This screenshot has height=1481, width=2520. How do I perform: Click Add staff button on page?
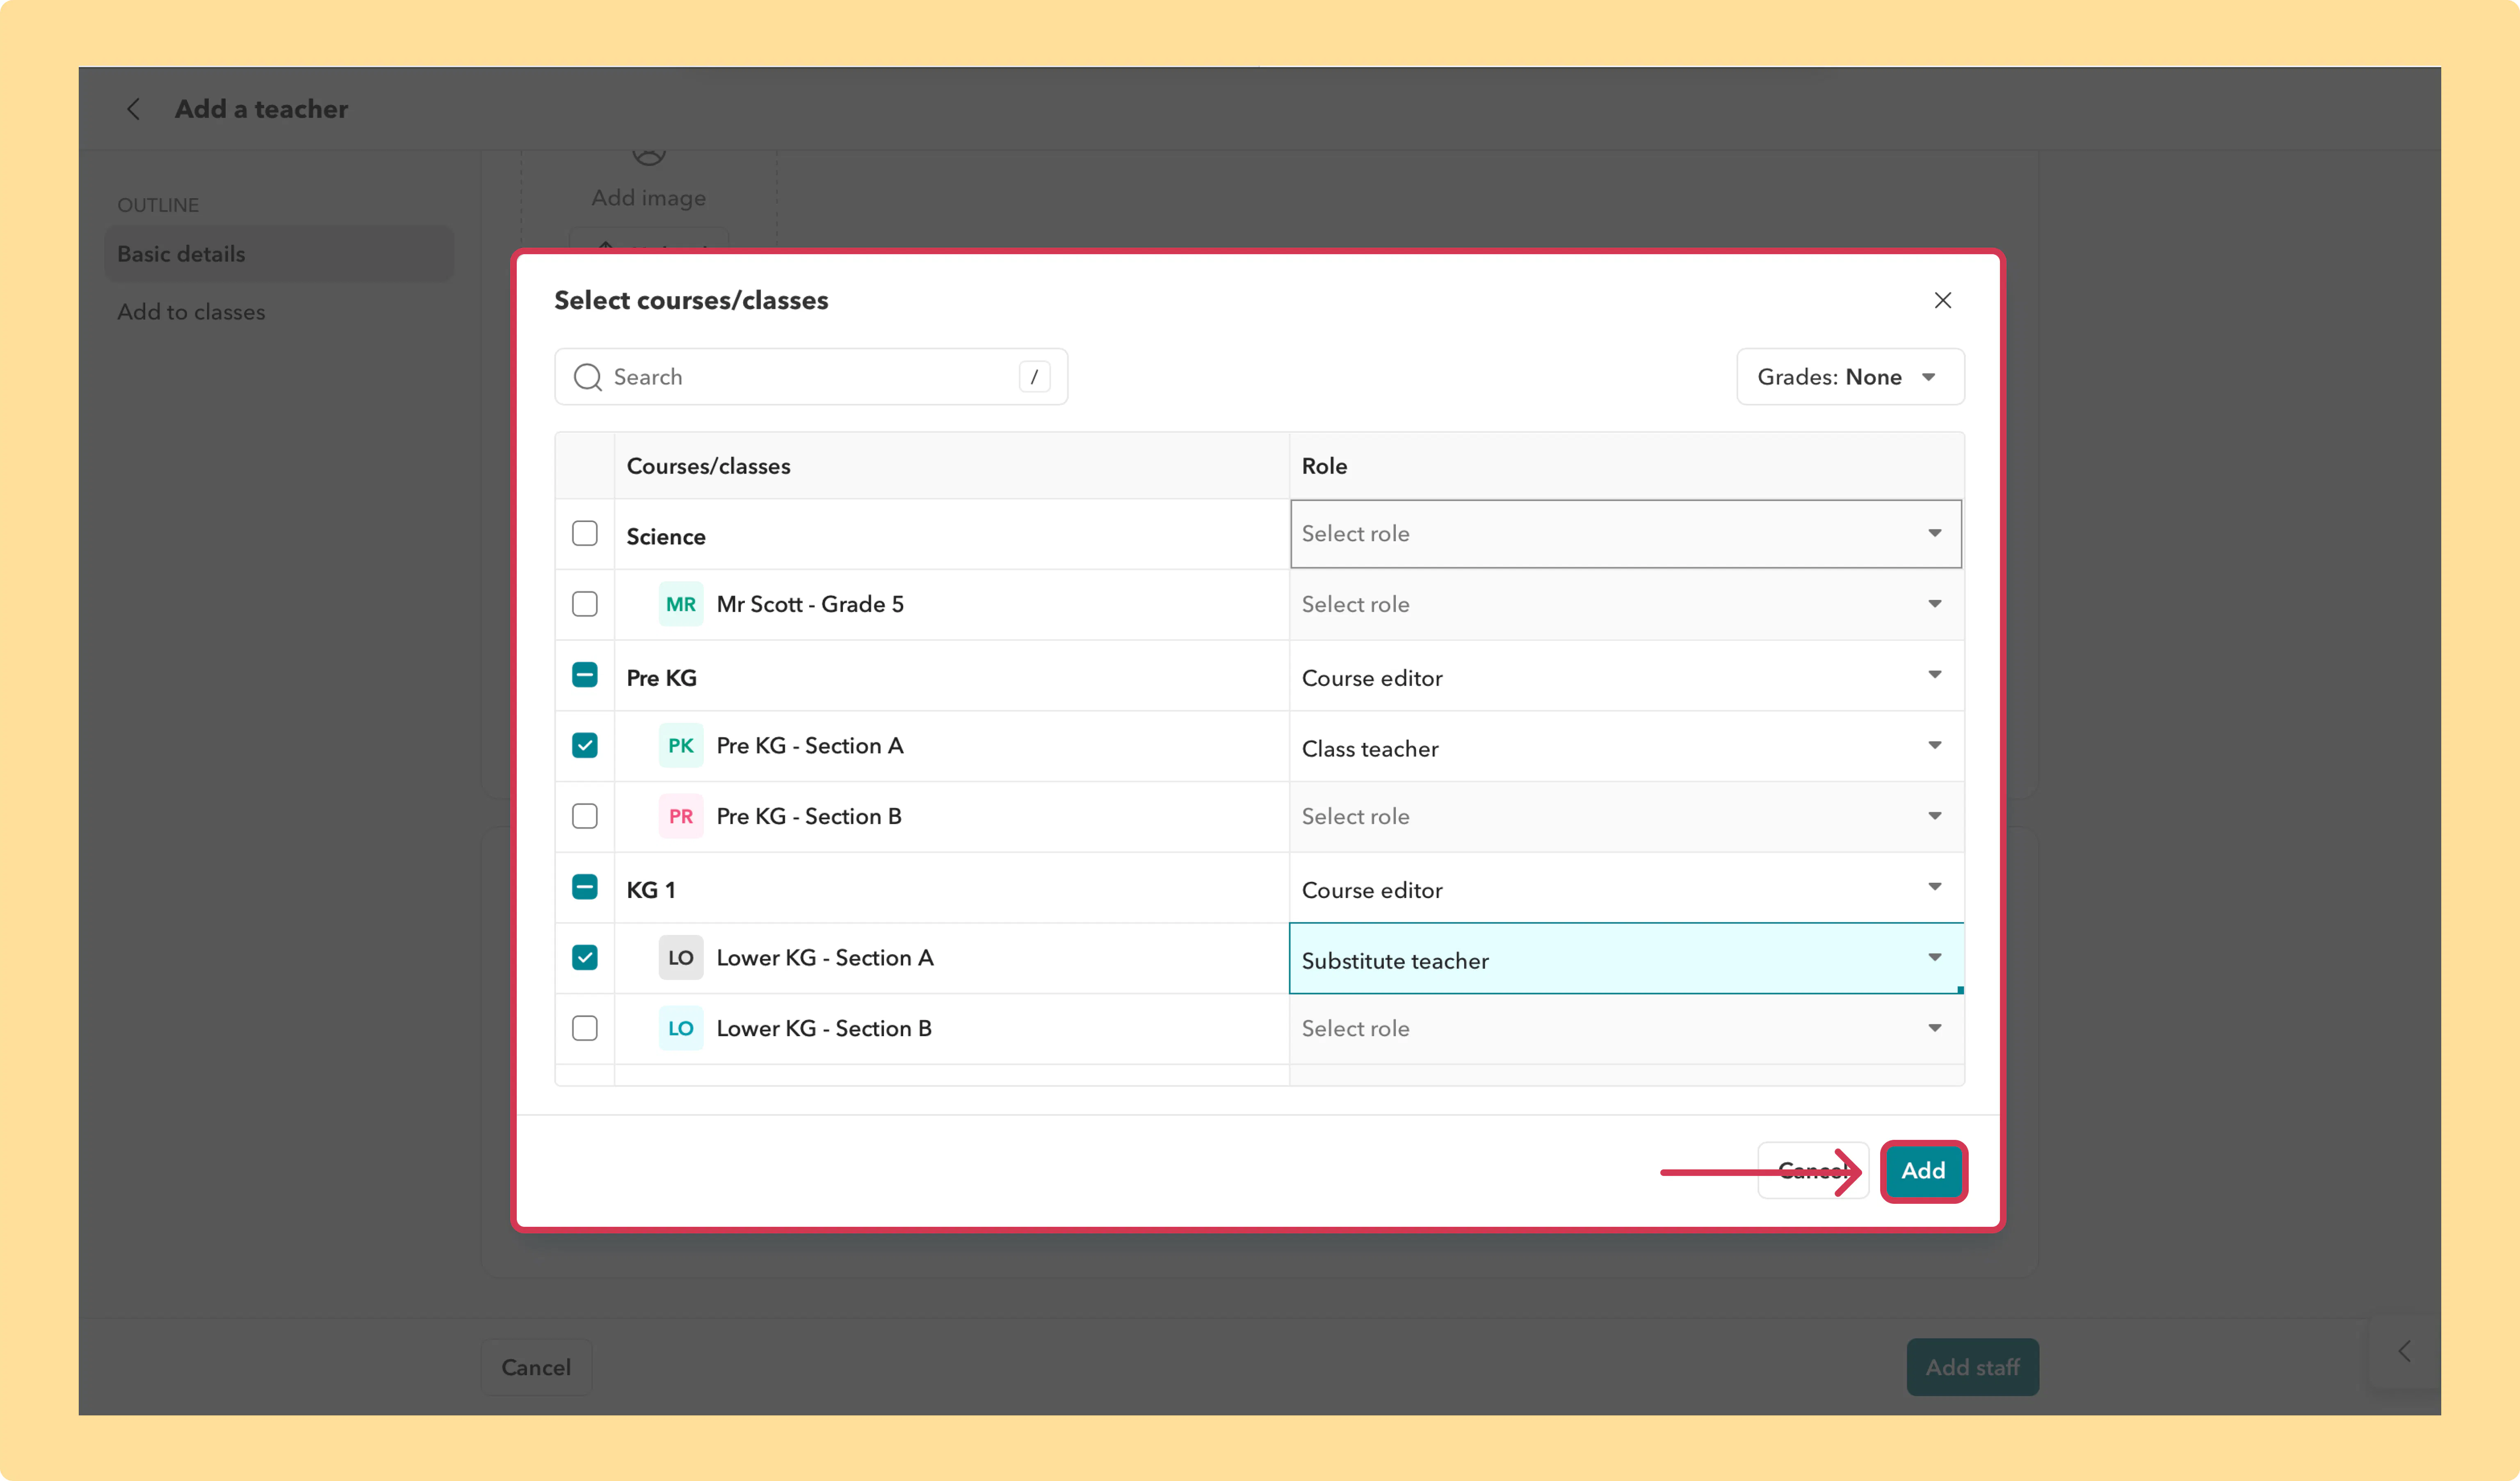1972,1367
